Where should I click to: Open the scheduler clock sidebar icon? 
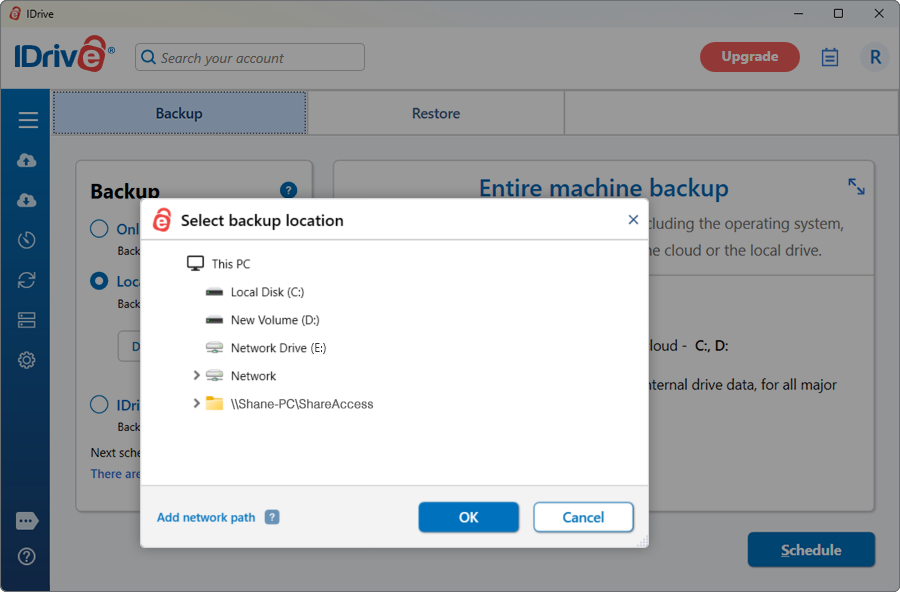tap(26, 240)
